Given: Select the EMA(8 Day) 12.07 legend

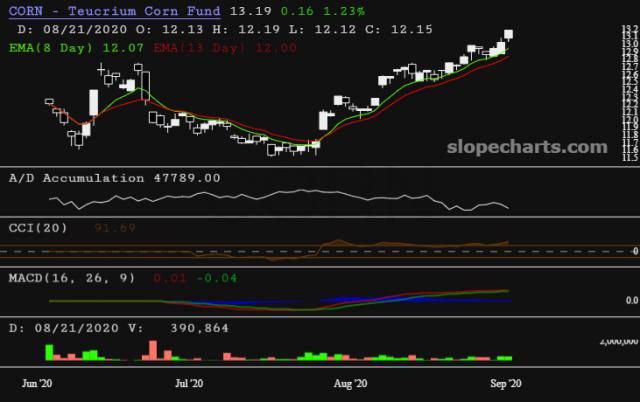Looking at the screenshot, I should tap(76, 48).
